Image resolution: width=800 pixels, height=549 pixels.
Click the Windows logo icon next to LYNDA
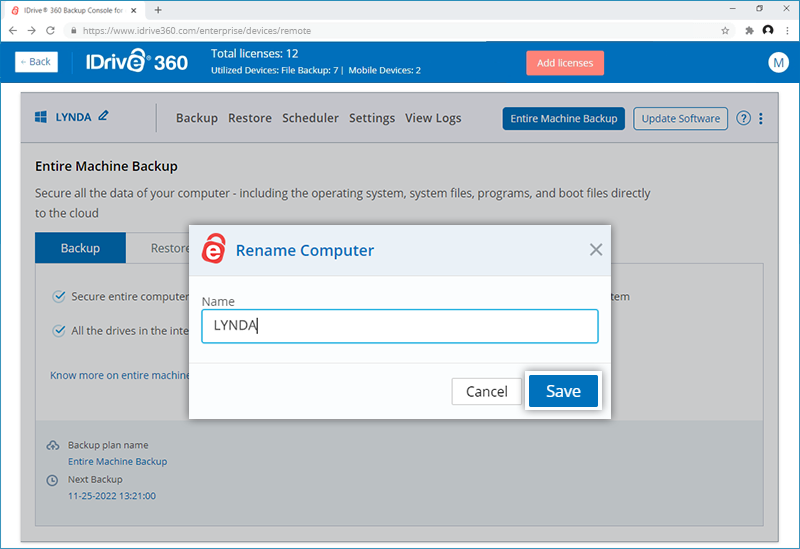[x=41, y=117]
